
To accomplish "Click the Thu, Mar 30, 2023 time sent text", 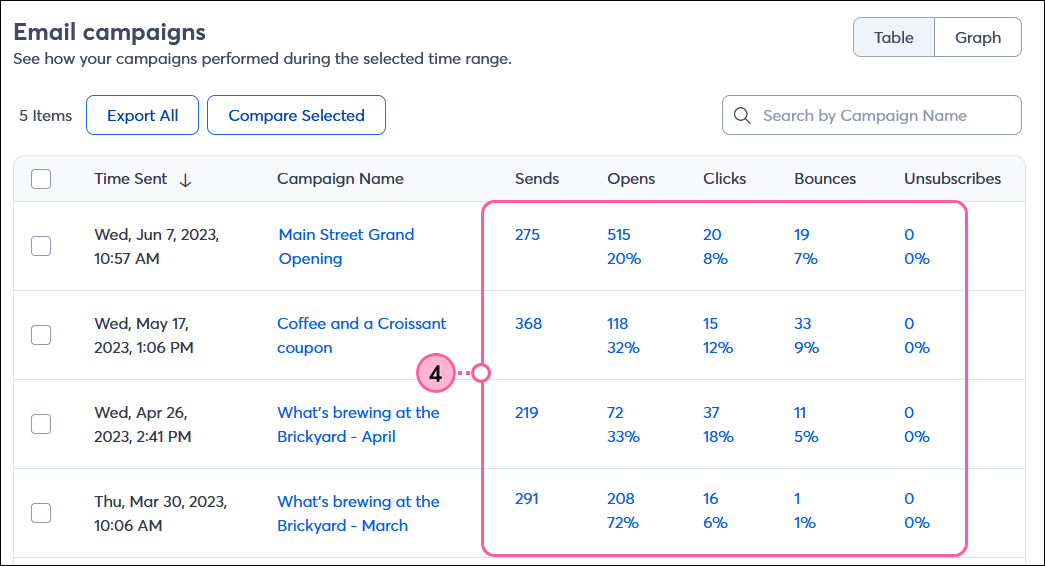I will point(161,513).
